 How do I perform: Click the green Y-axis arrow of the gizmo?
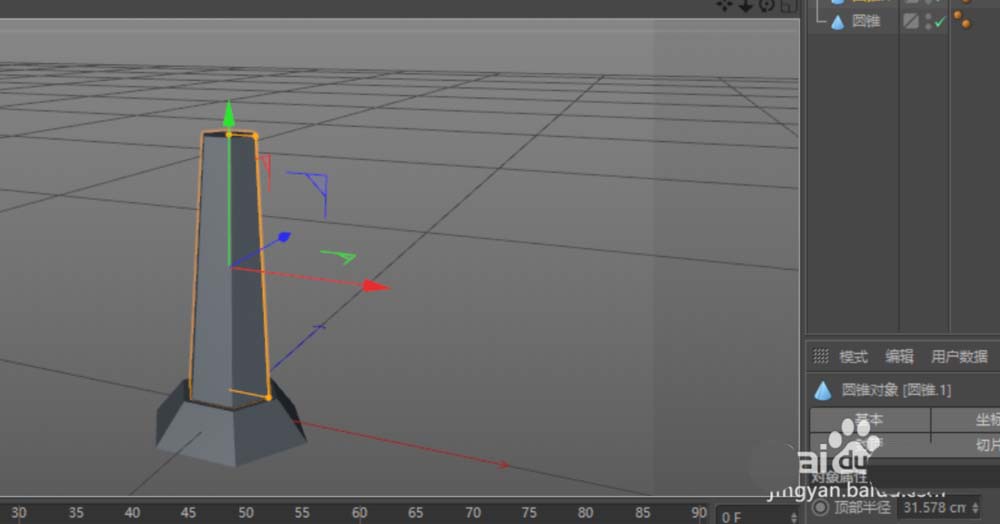[229, 112]
